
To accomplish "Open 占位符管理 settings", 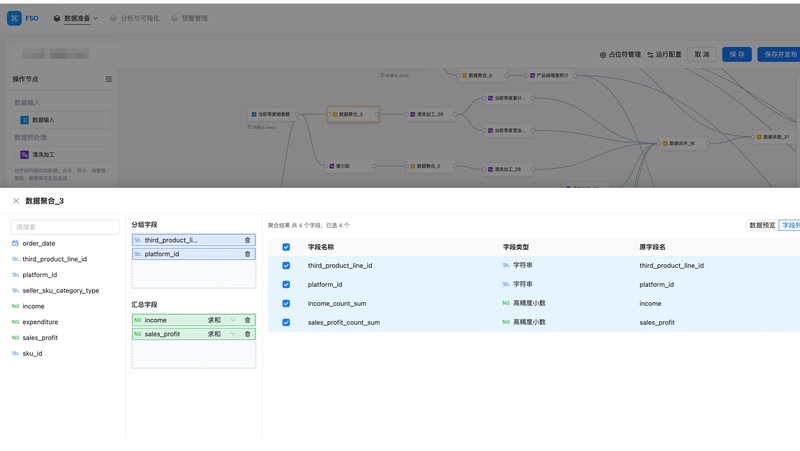I will [x=620, y=55].
